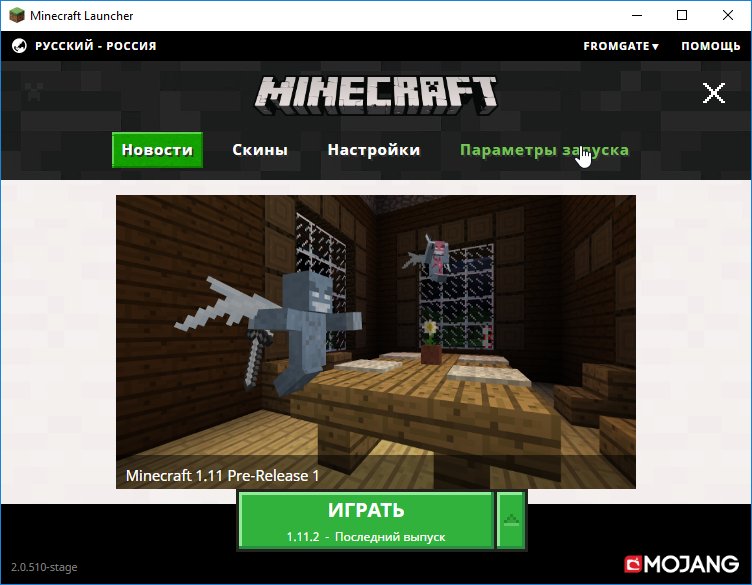The image size is (752, 585).
Task: Open the Параметры запуска tab
Action: pos(544,150)
